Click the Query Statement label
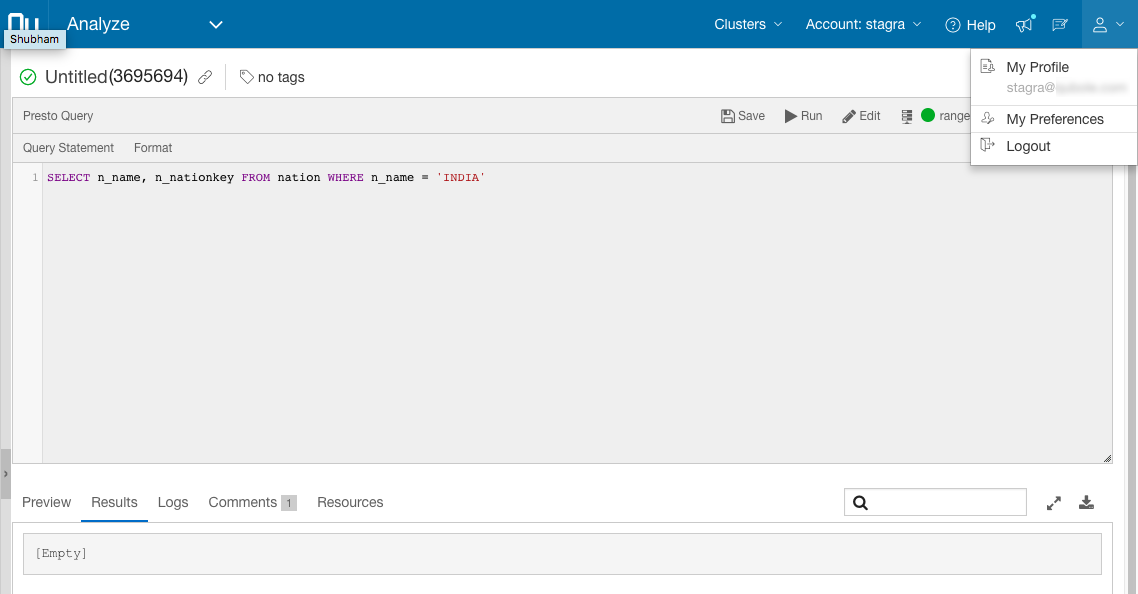Image resolution: width=1138 pixels, height=594 pixels. click(68, 147)
